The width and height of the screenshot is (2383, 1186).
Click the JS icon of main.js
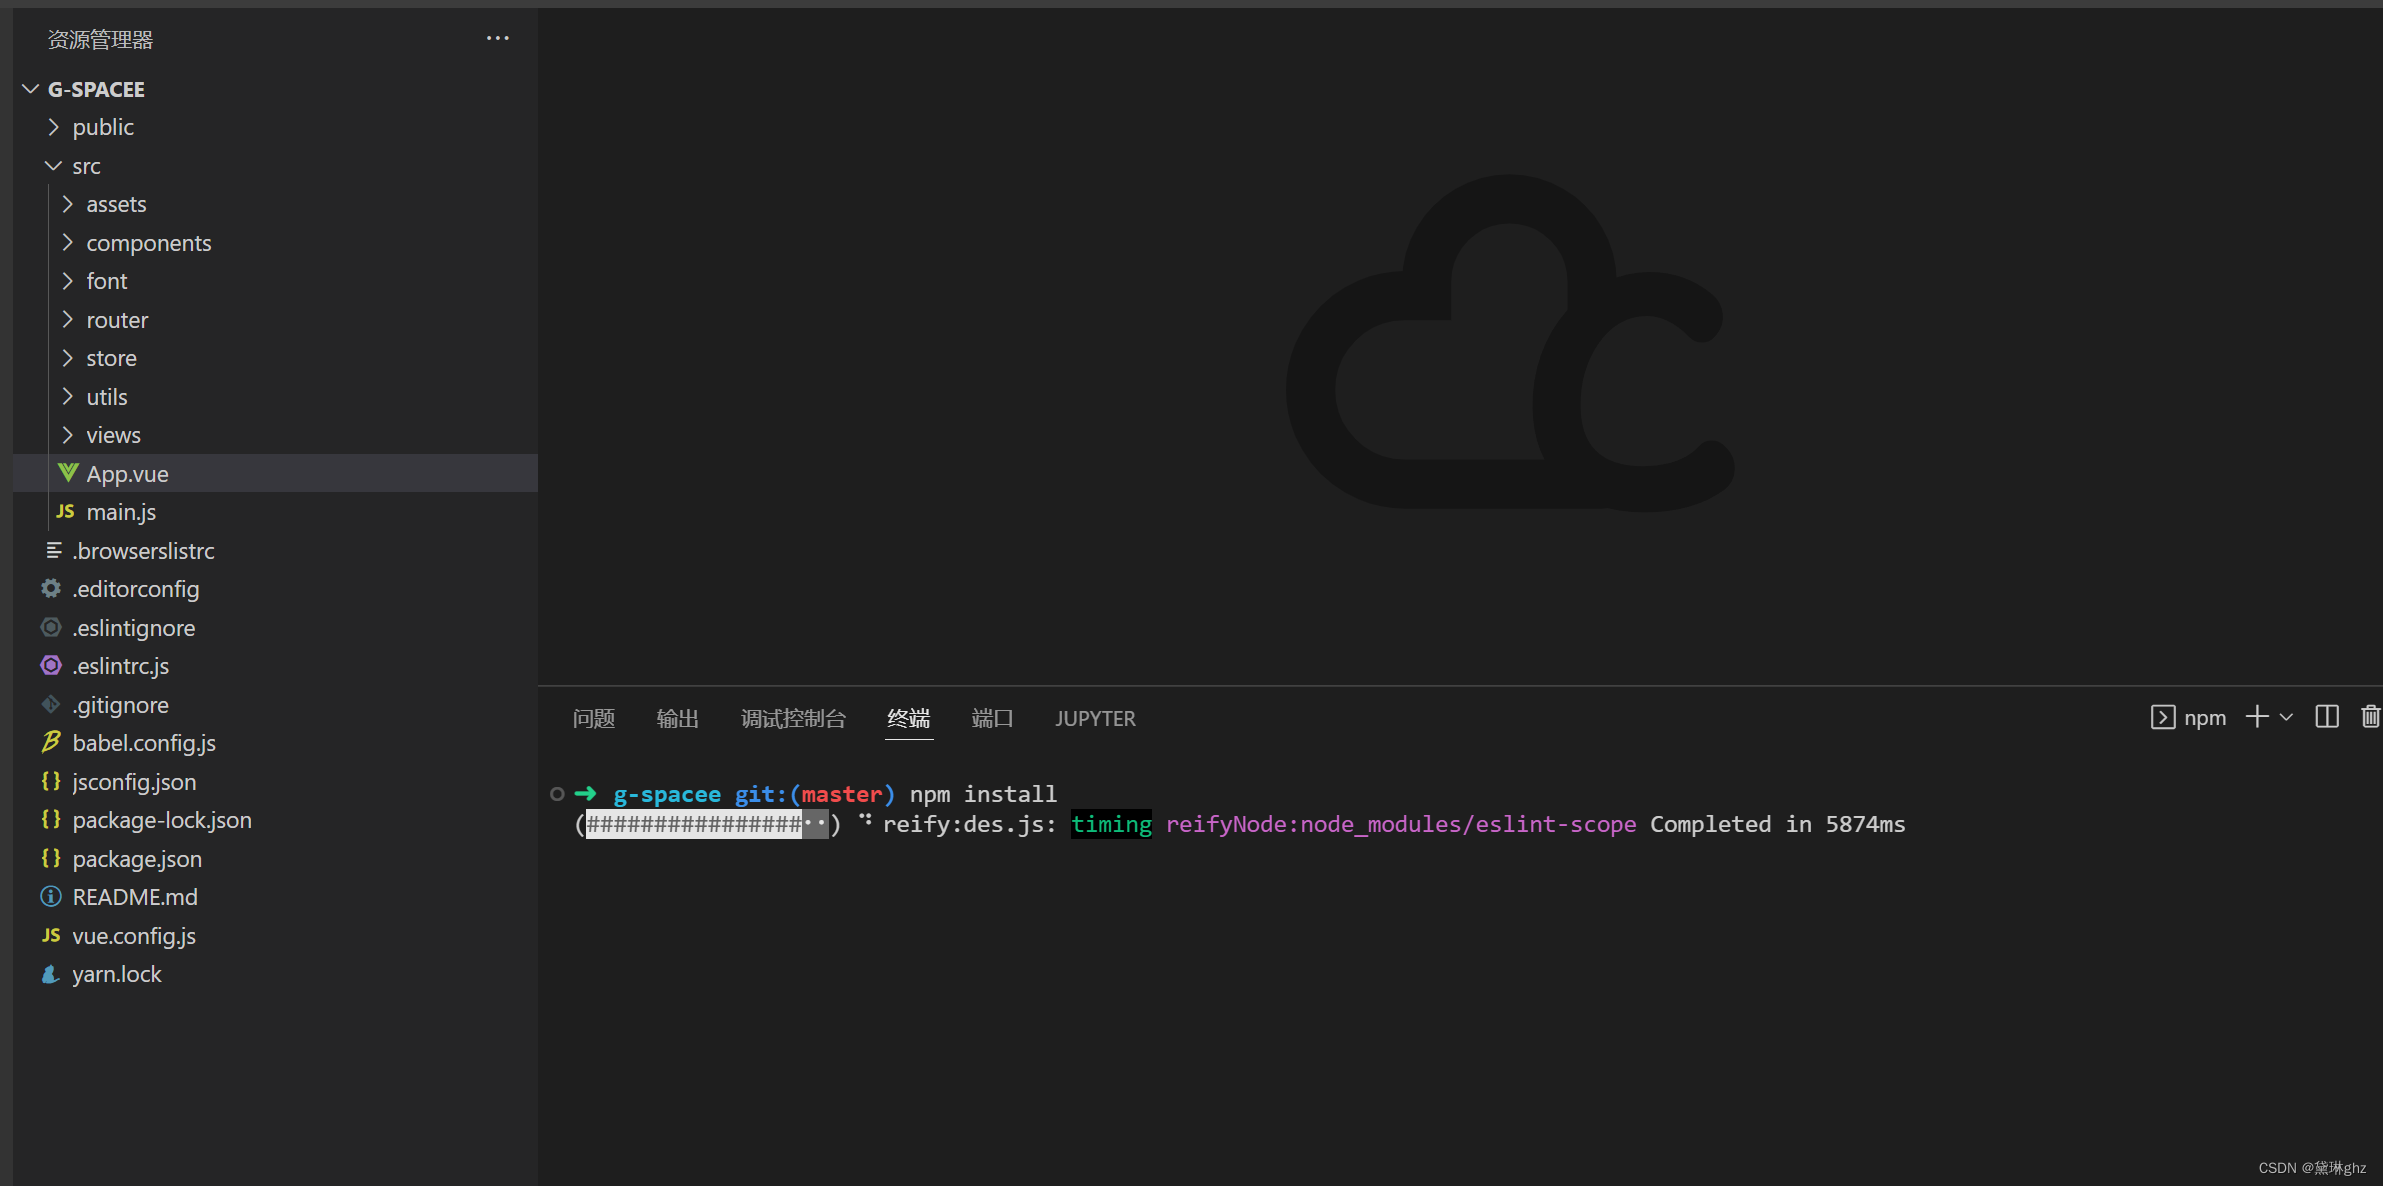coord(66,511)
